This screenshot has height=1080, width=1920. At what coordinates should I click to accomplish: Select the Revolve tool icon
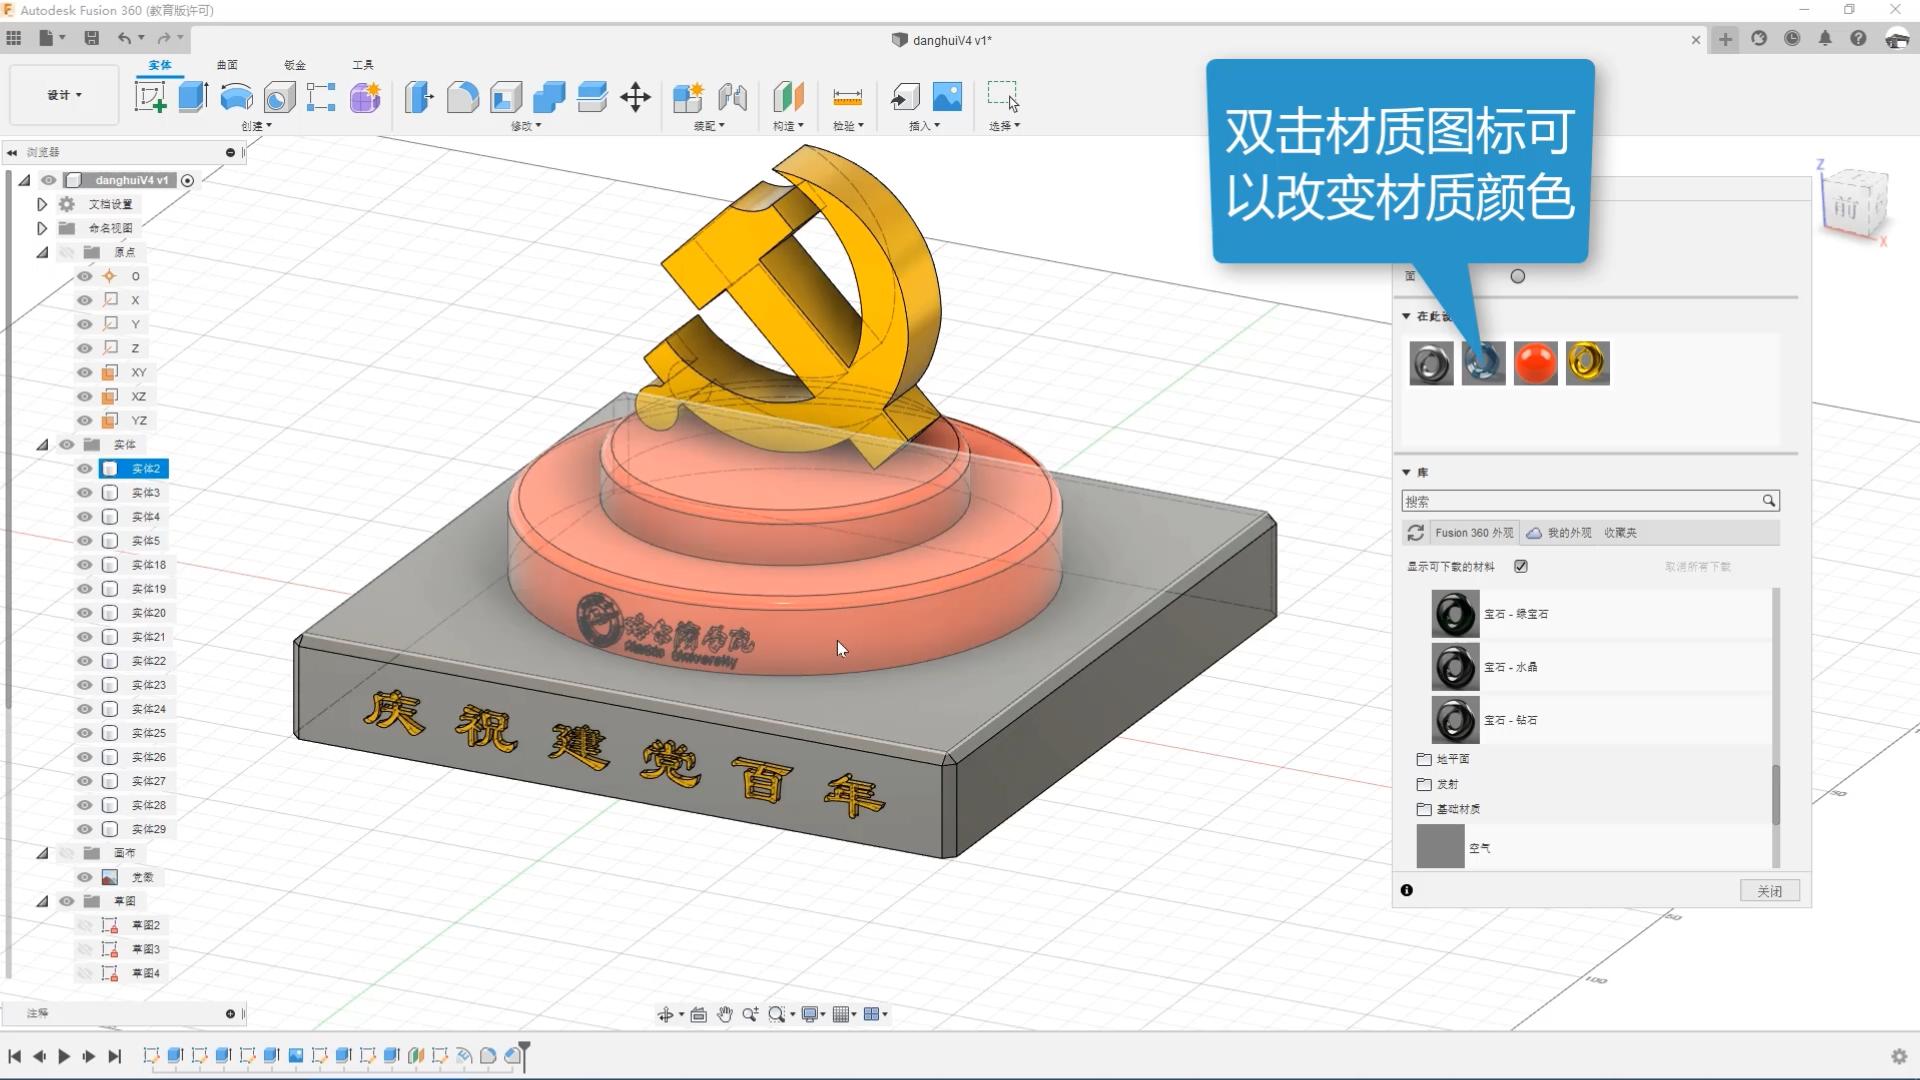click(236, 97)
